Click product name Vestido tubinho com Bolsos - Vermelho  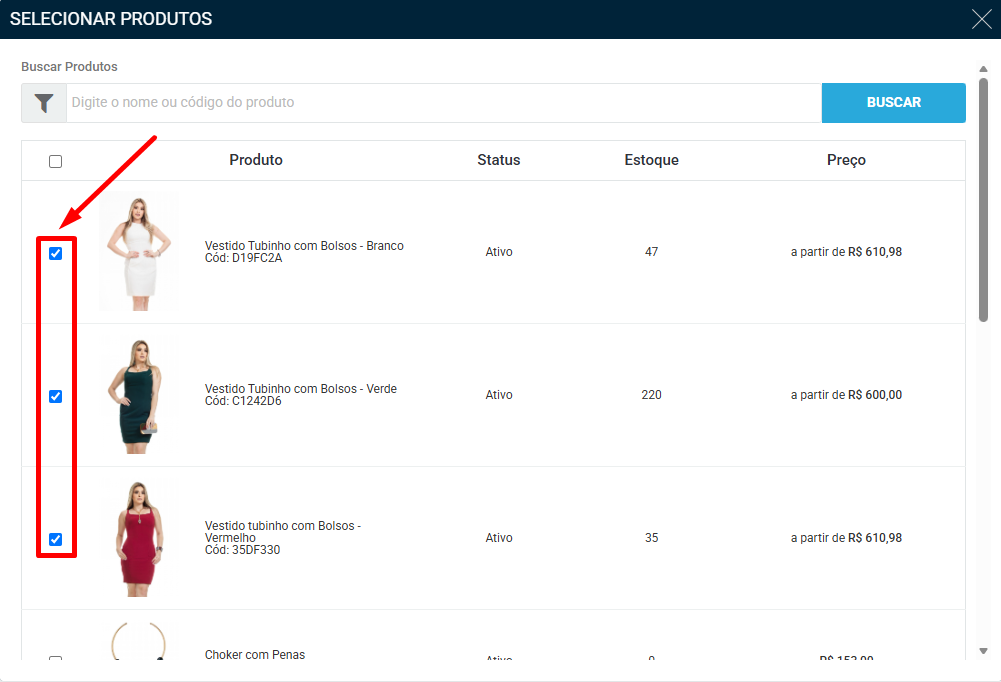click(283, 531)
